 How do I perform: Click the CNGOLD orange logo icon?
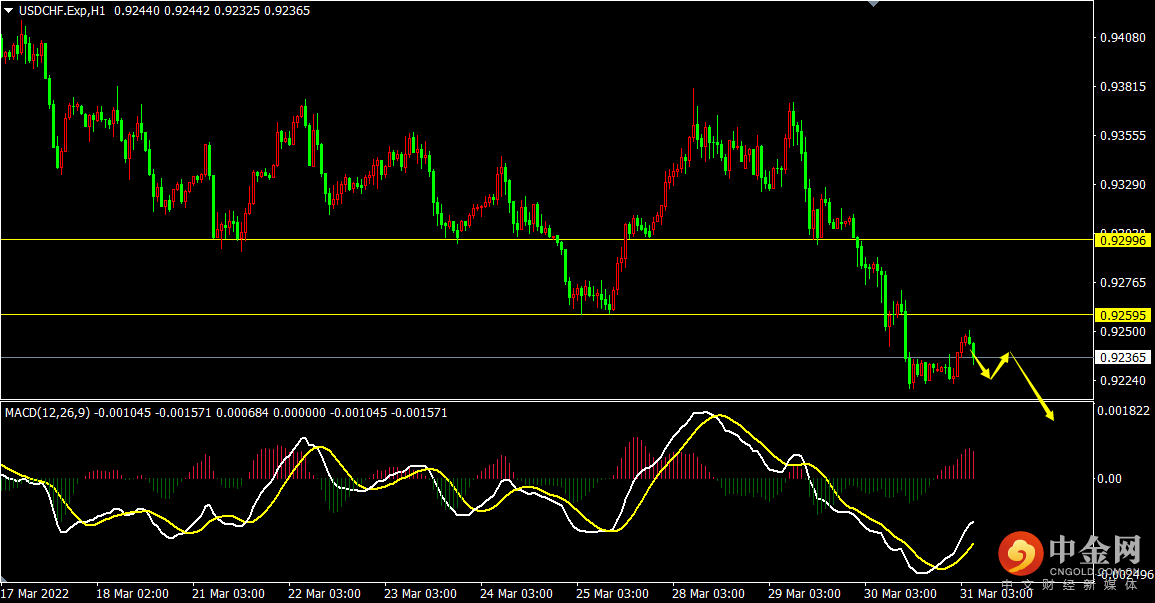(1020, 554)
